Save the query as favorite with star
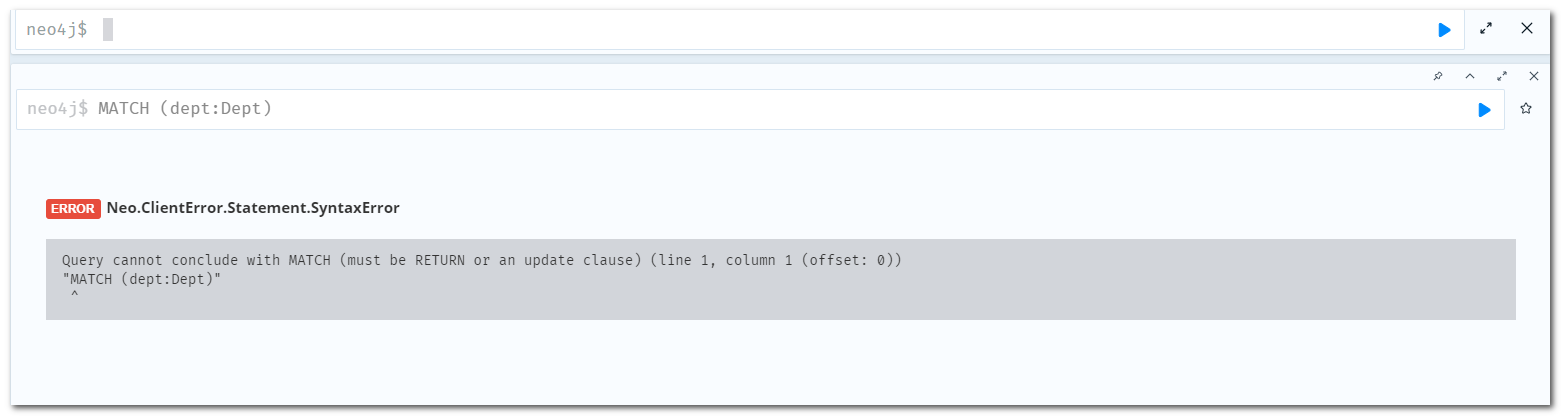1561x416 pixels. pyautogui.click(x=1526, y=109)
